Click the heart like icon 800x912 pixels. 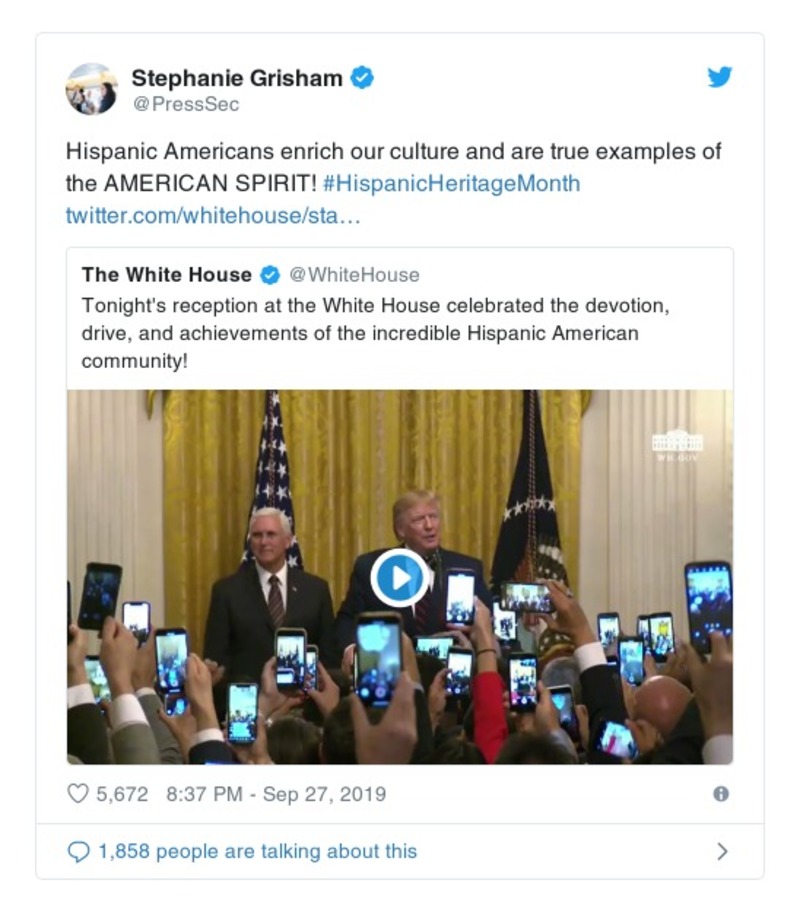[x=78, y=793]
